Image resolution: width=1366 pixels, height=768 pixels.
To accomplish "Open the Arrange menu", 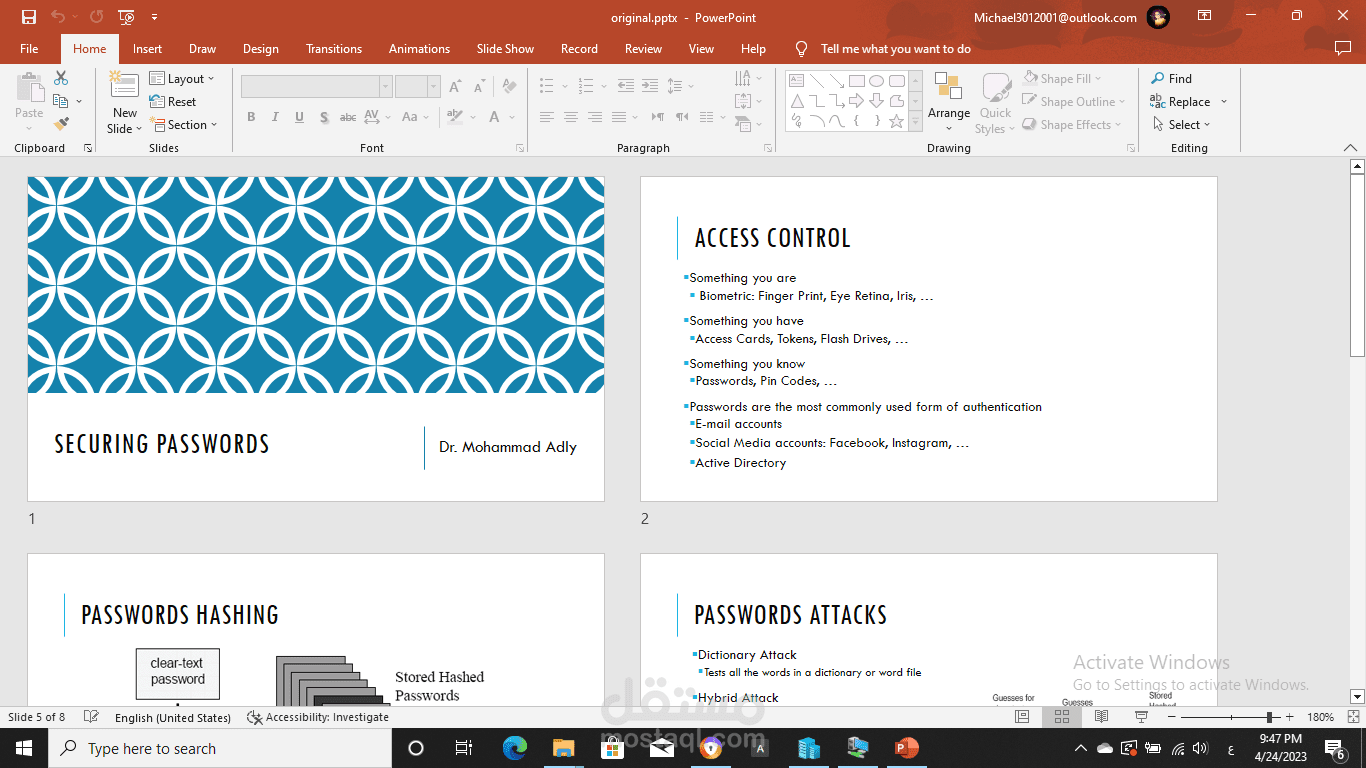I will 948,102.
